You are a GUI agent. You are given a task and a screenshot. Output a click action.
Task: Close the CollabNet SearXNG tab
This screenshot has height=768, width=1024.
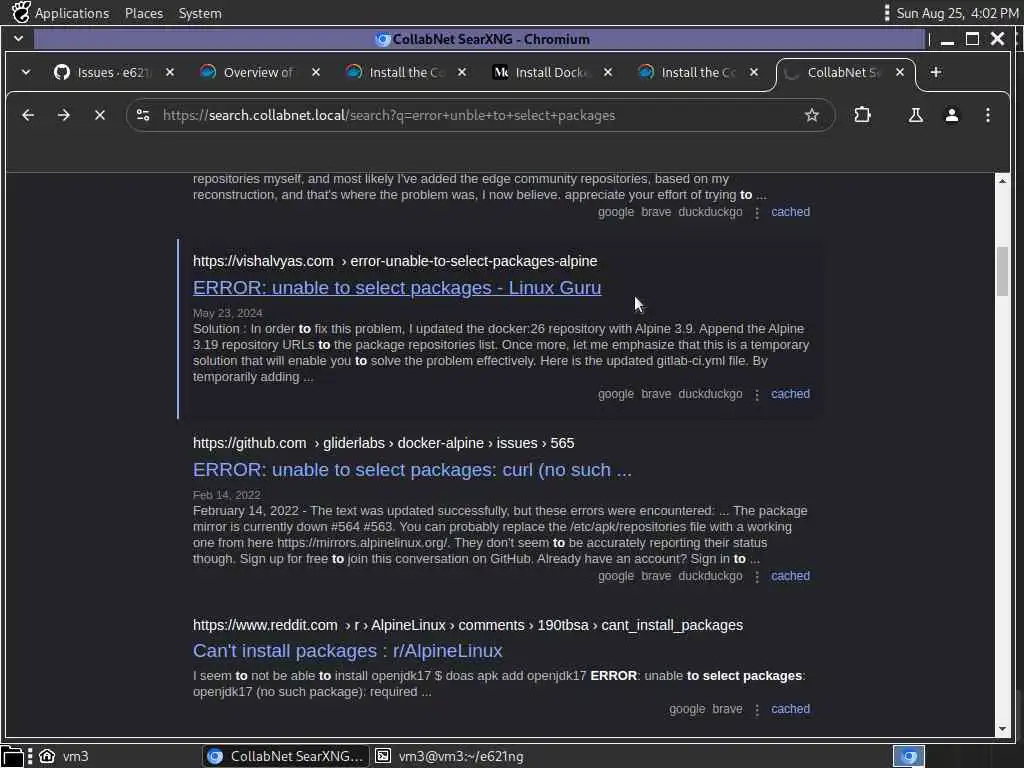coord(900,72)
